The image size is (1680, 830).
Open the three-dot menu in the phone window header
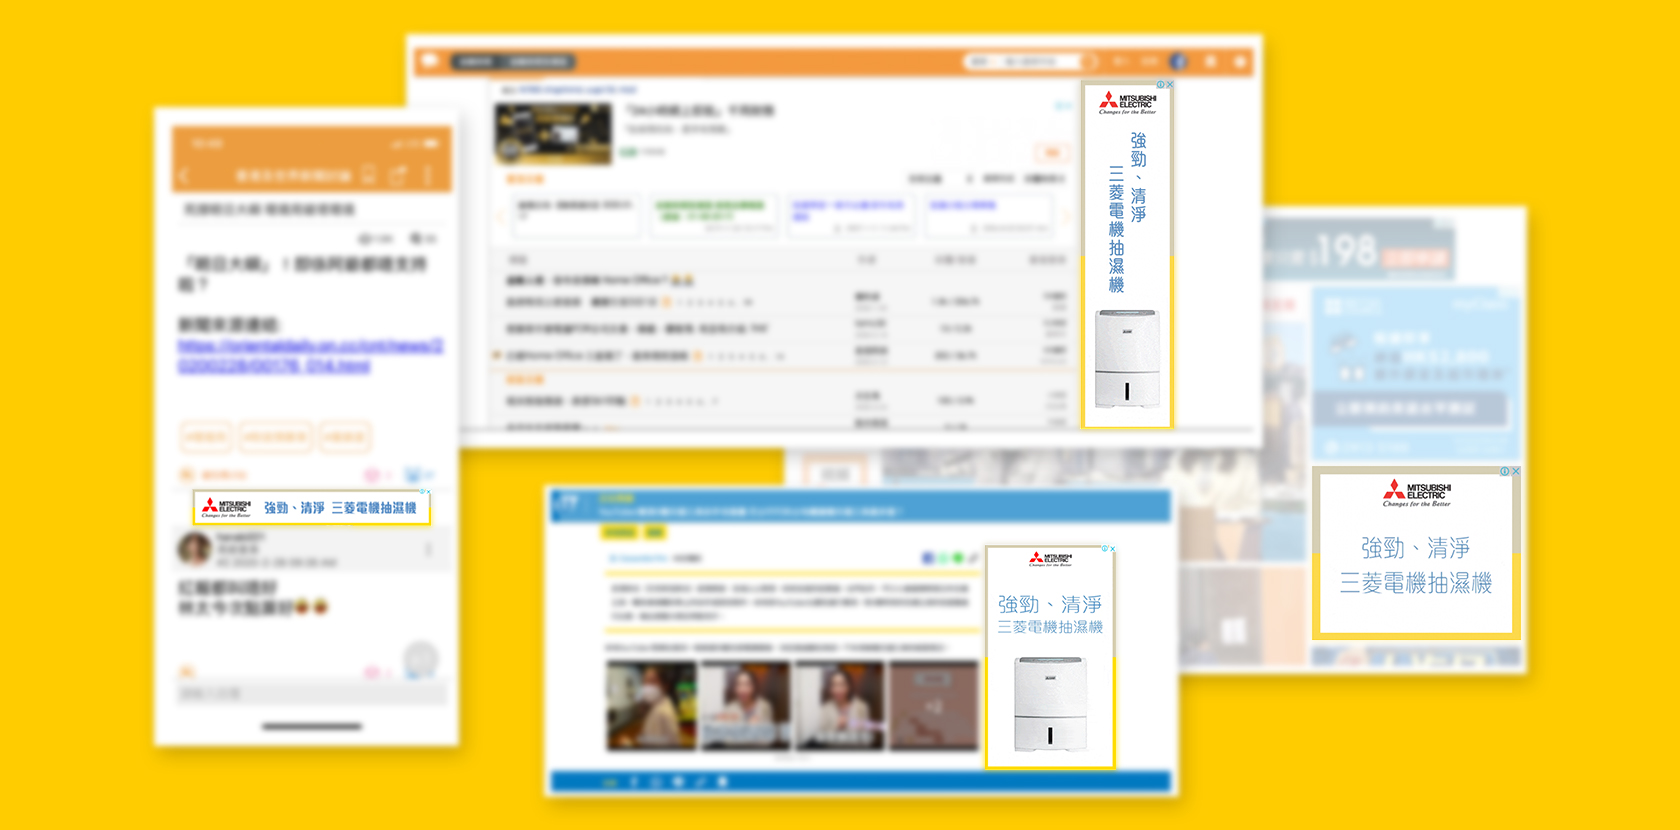coord(428,175)
